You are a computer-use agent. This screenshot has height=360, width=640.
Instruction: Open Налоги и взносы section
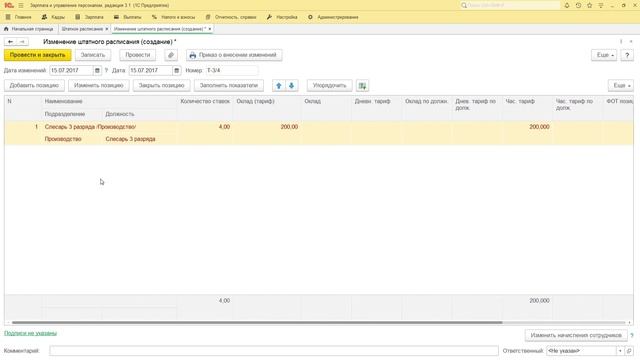173,17
